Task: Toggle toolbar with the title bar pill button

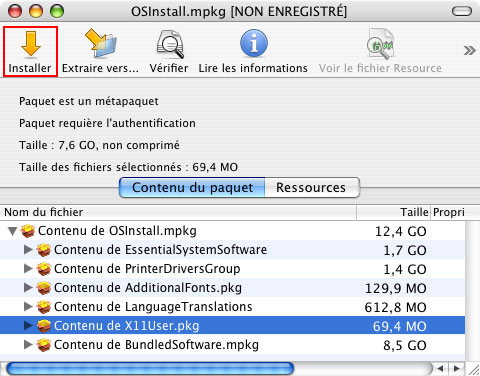Action: pyautogui.click(x=462, y=11)
